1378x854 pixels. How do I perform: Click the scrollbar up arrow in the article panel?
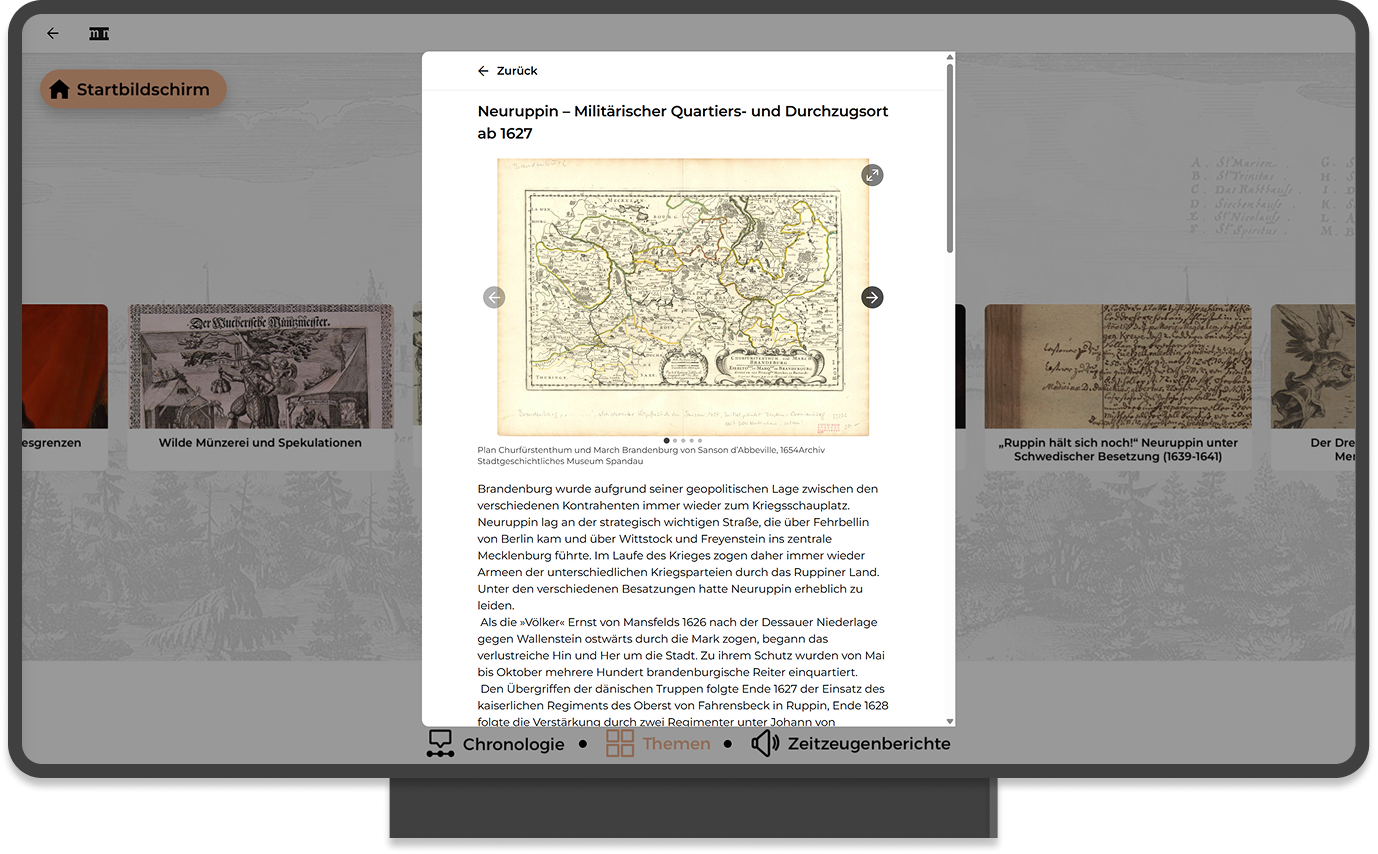[x=950, y=57]
